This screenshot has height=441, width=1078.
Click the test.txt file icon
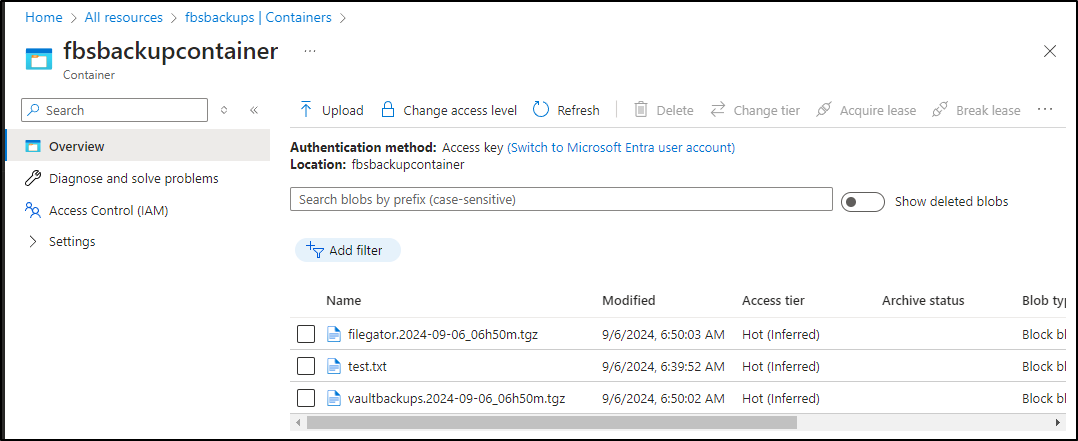tap(333, 367)
